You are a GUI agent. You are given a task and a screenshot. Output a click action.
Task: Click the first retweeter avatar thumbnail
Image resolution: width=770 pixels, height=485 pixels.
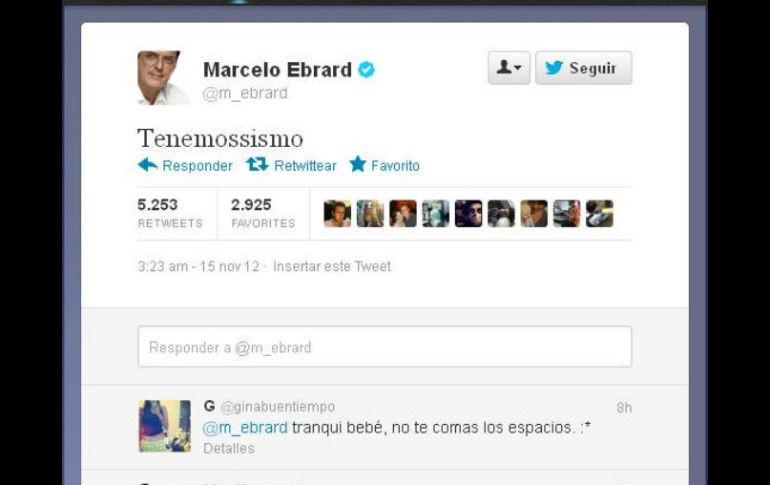click(x=337, y=214)
